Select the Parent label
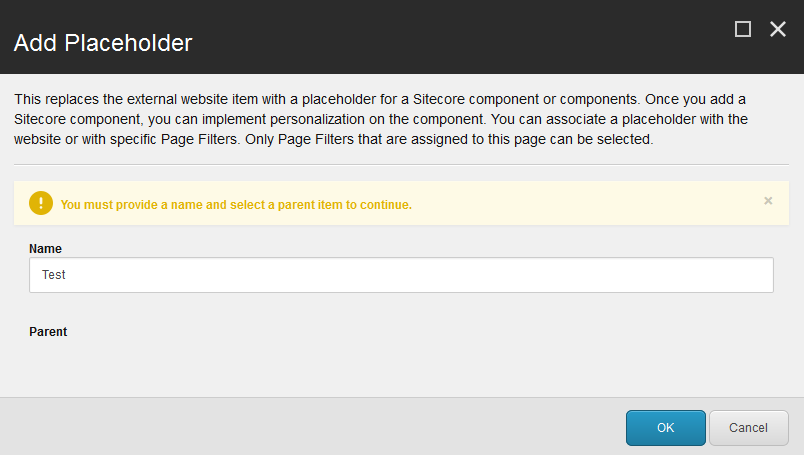Viewport: 804px width, 455px height. point(48,331)
